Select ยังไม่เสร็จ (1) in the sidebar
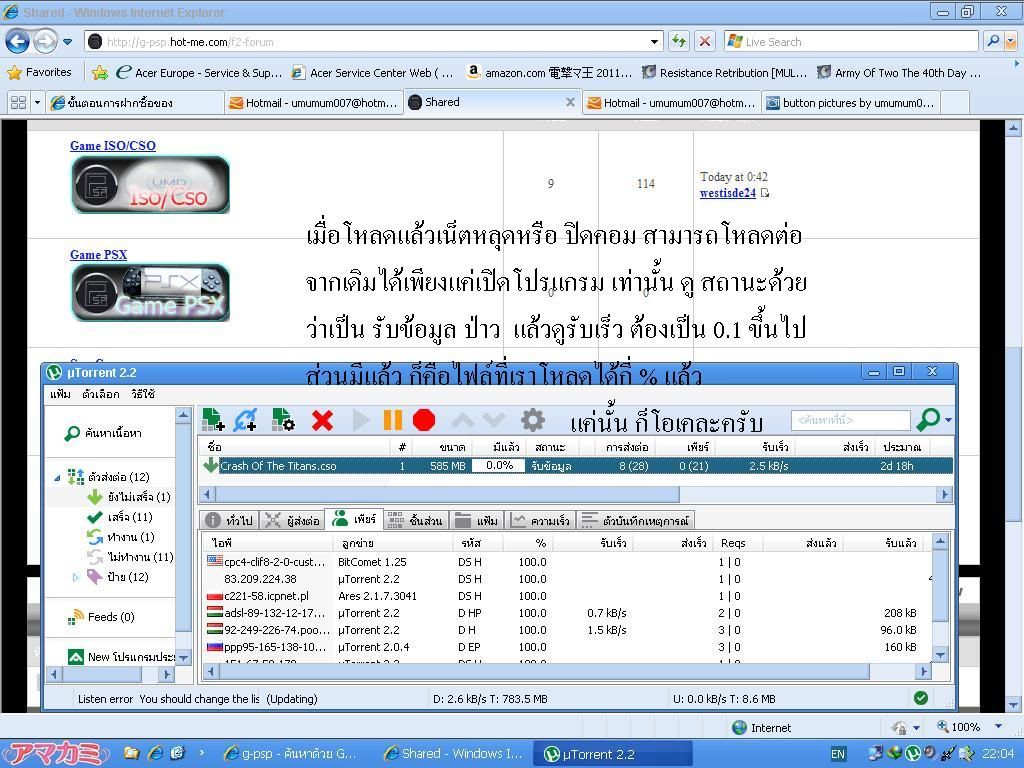Viewport: 1024px width, 768px height. tap(129, 497)
